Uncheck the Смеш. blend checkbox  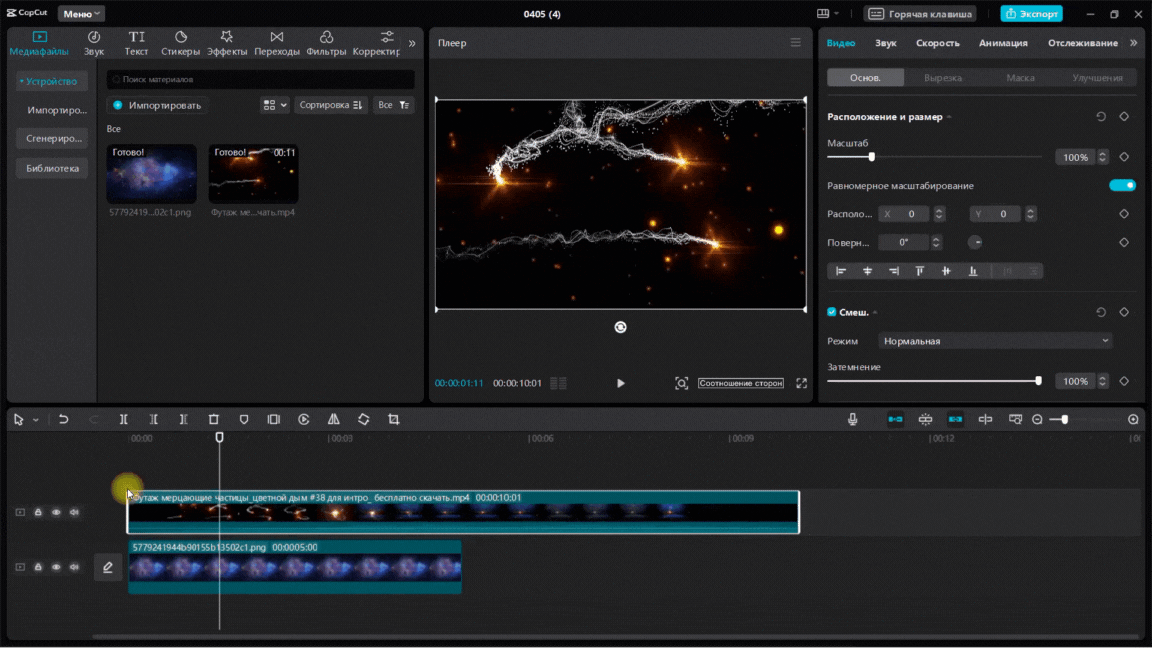(832, 312)
